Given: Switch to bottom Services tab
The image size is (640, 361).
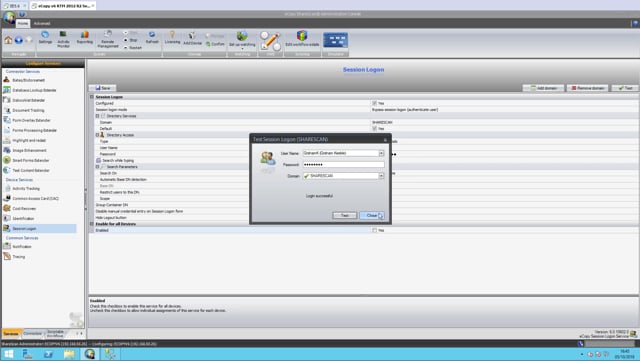Looking at the screenshot, I should click(11, 334).
